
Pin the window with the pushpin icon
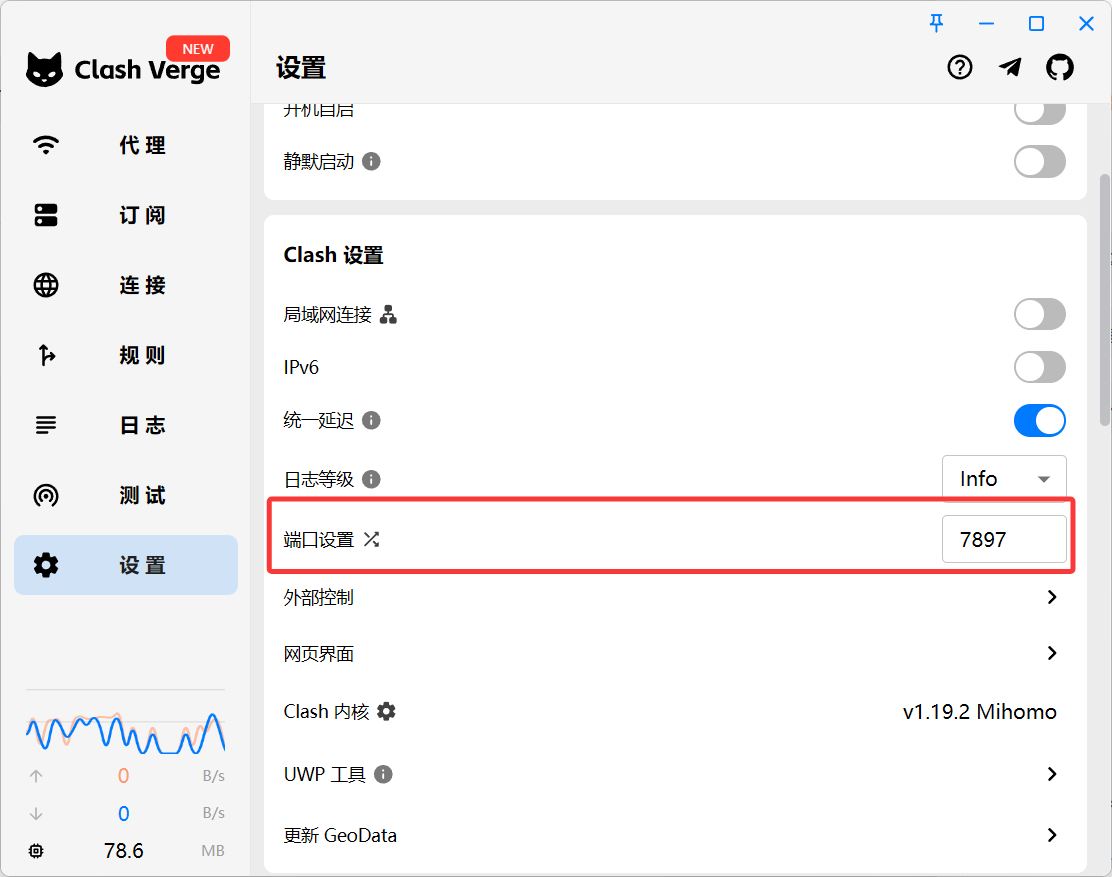pyautogui.click(x=936, y=23)
